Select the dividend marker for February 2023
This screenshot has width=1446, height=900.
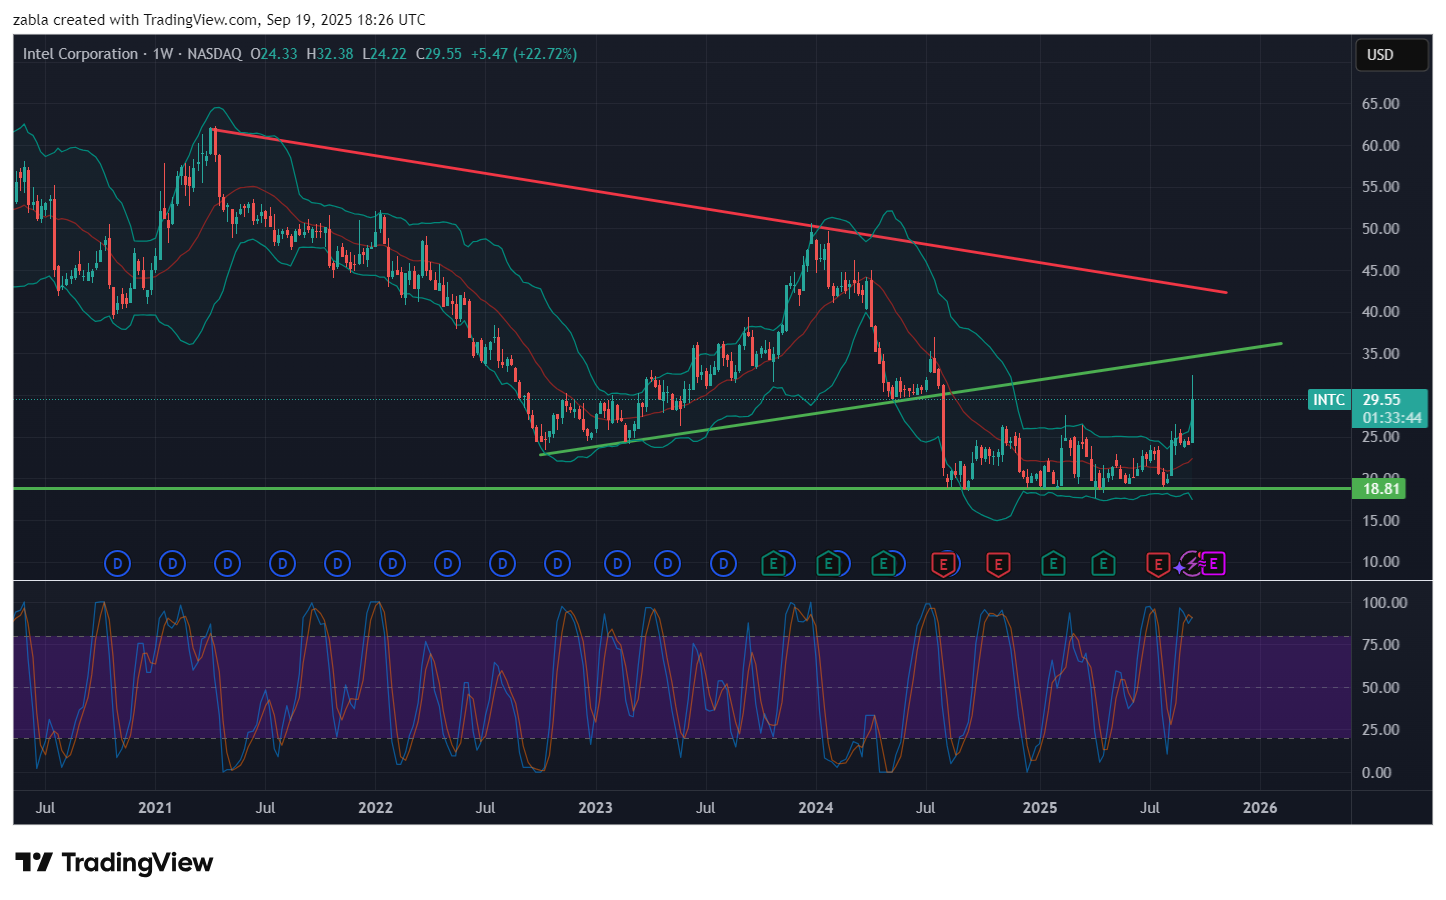(618, 564)
